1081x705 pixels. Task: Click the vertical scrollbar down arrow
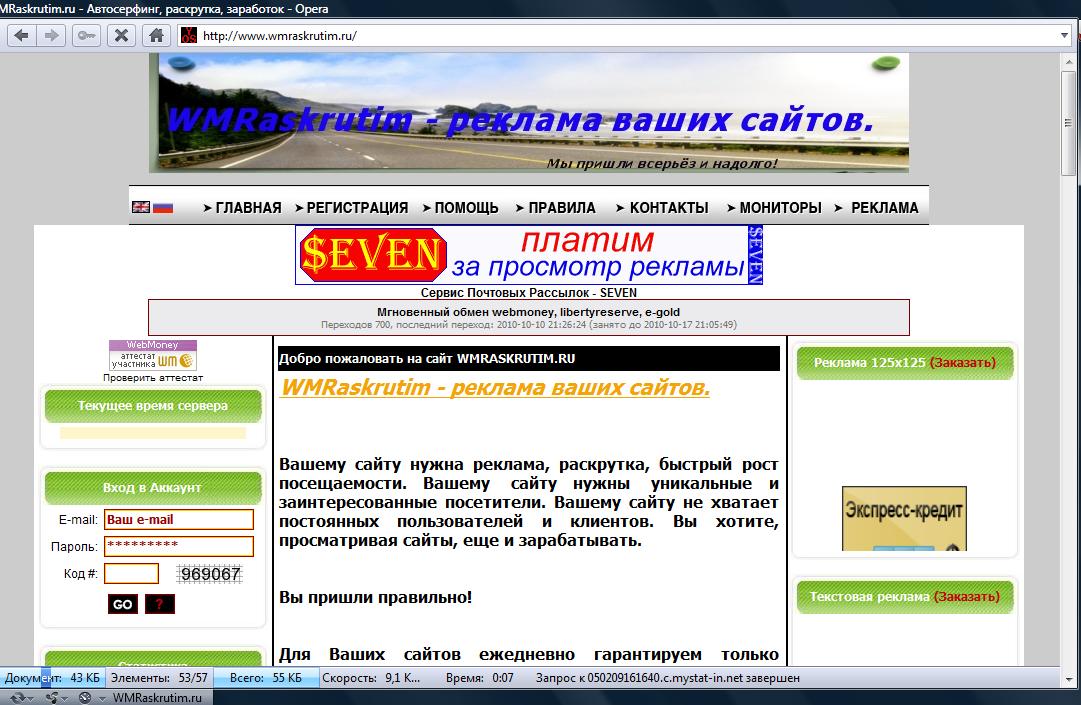point(1069,678)
